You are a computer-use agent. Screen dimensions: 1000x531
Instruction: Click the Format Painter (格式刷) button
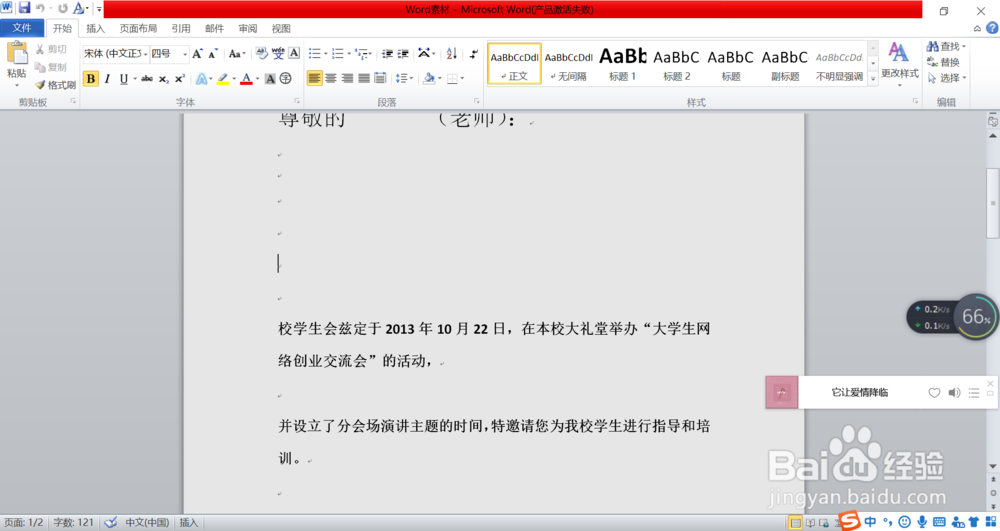click(55, 85)
